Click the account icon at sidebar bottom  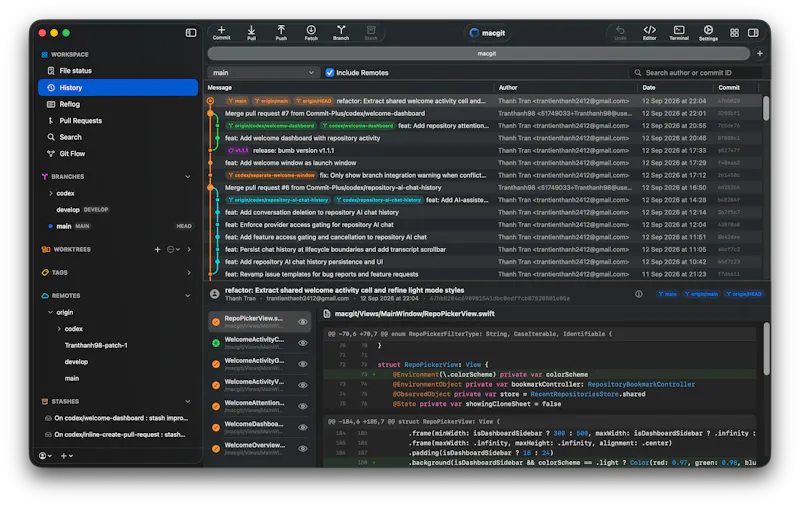[x=45, y=456]
